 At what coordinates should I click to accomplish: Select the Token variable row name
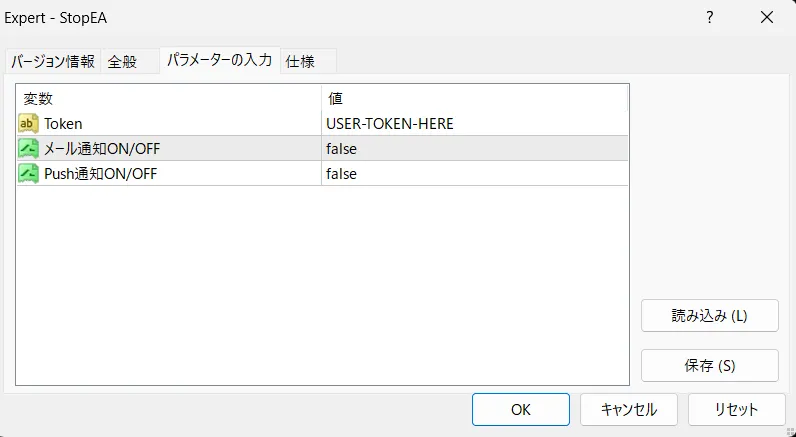pos(63,124)
